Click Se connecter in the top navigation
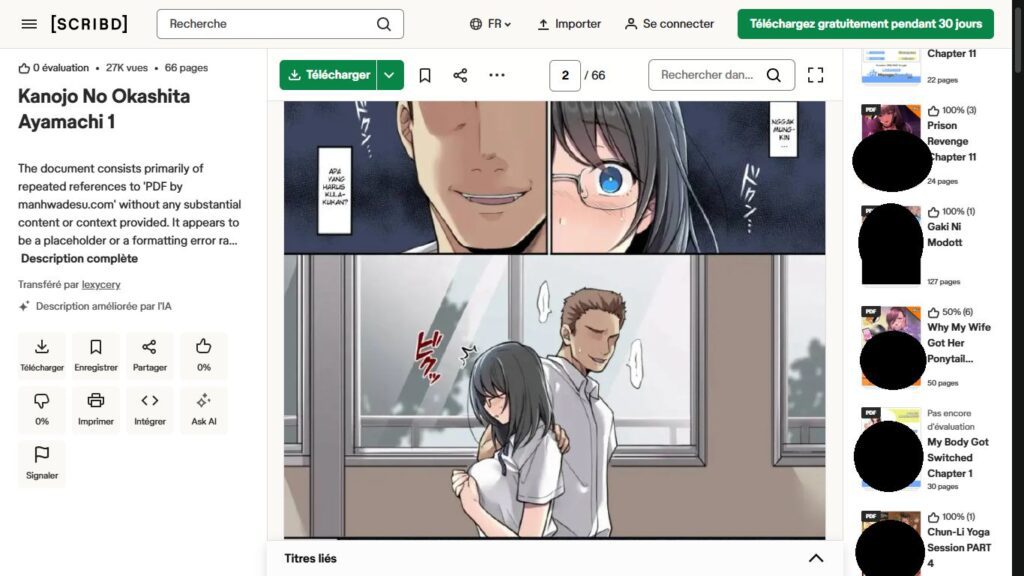 pyautogui.click(x=669, y=24)
